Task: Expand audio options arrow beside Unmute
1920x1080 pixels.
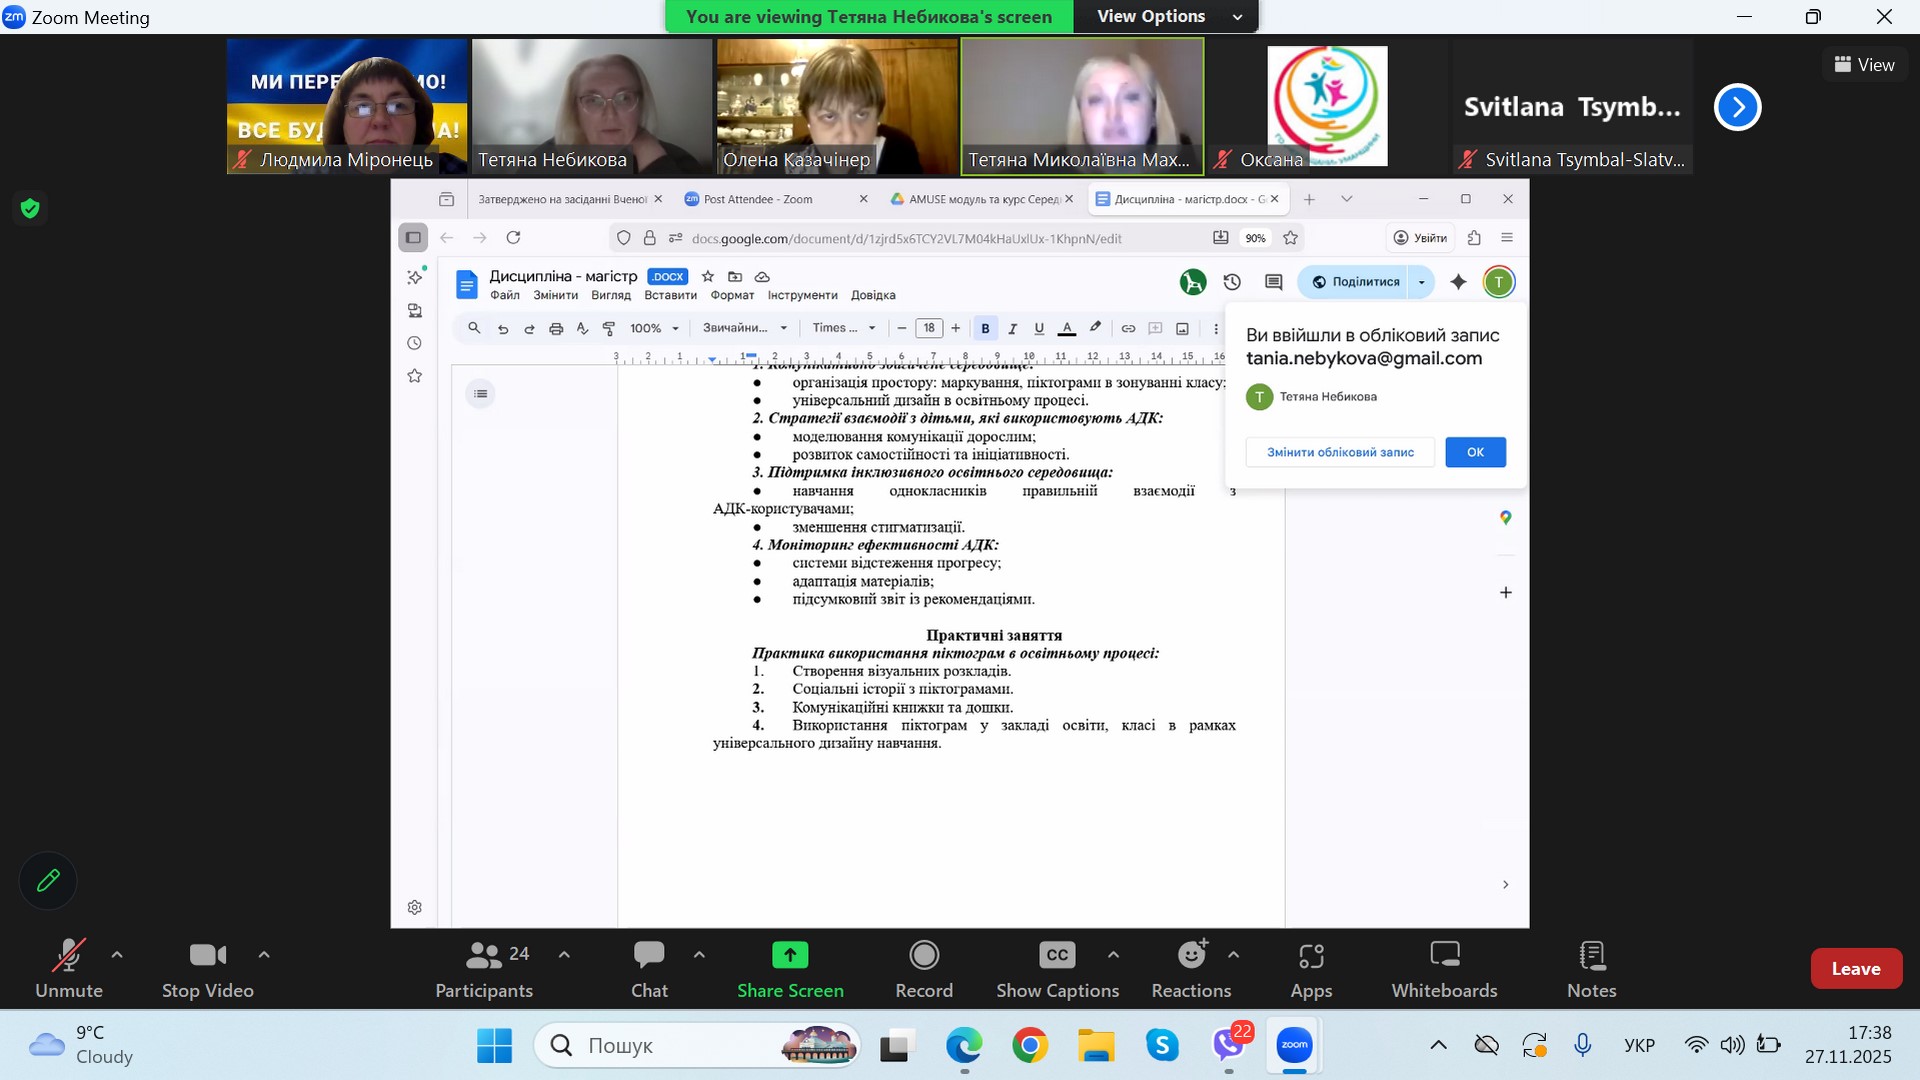Action: pos(117,955)
